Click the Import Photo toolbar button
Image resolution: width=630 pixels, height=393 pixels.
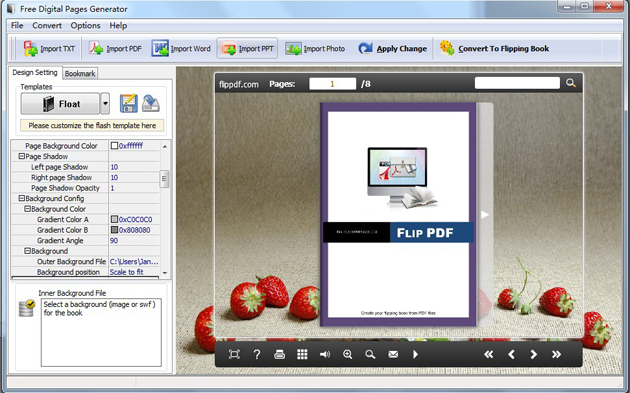click(x=315, y=49)
